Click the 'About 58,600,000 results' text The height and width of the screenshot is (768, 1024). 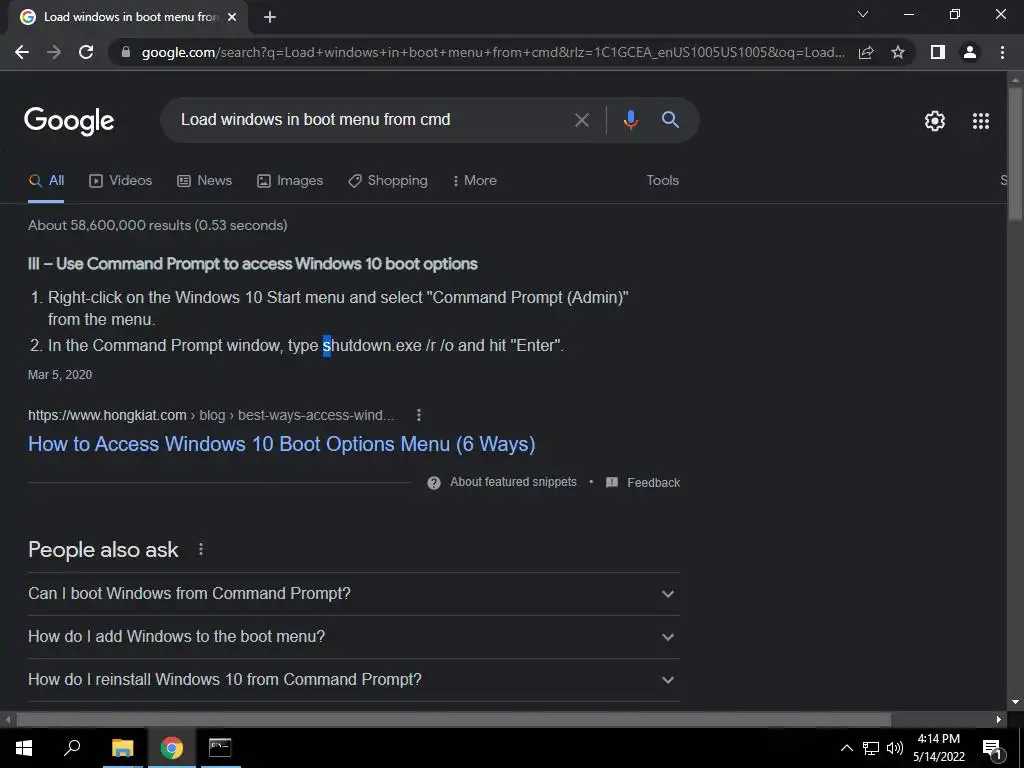tap(157, 225)
